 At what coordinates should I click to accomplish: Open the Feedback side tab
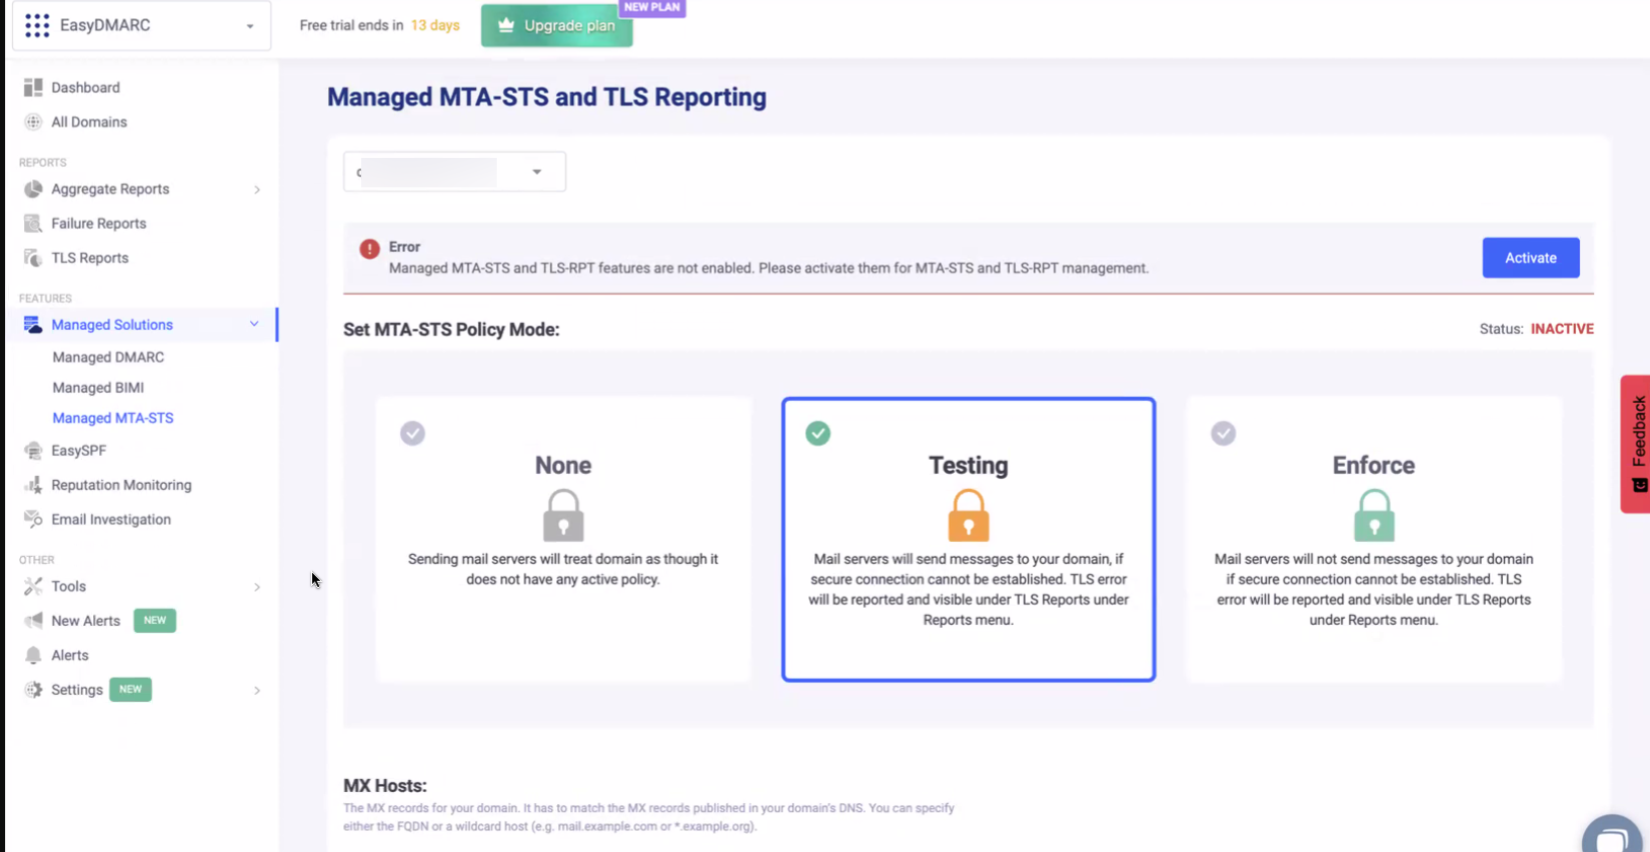(x=1636, y=443)
